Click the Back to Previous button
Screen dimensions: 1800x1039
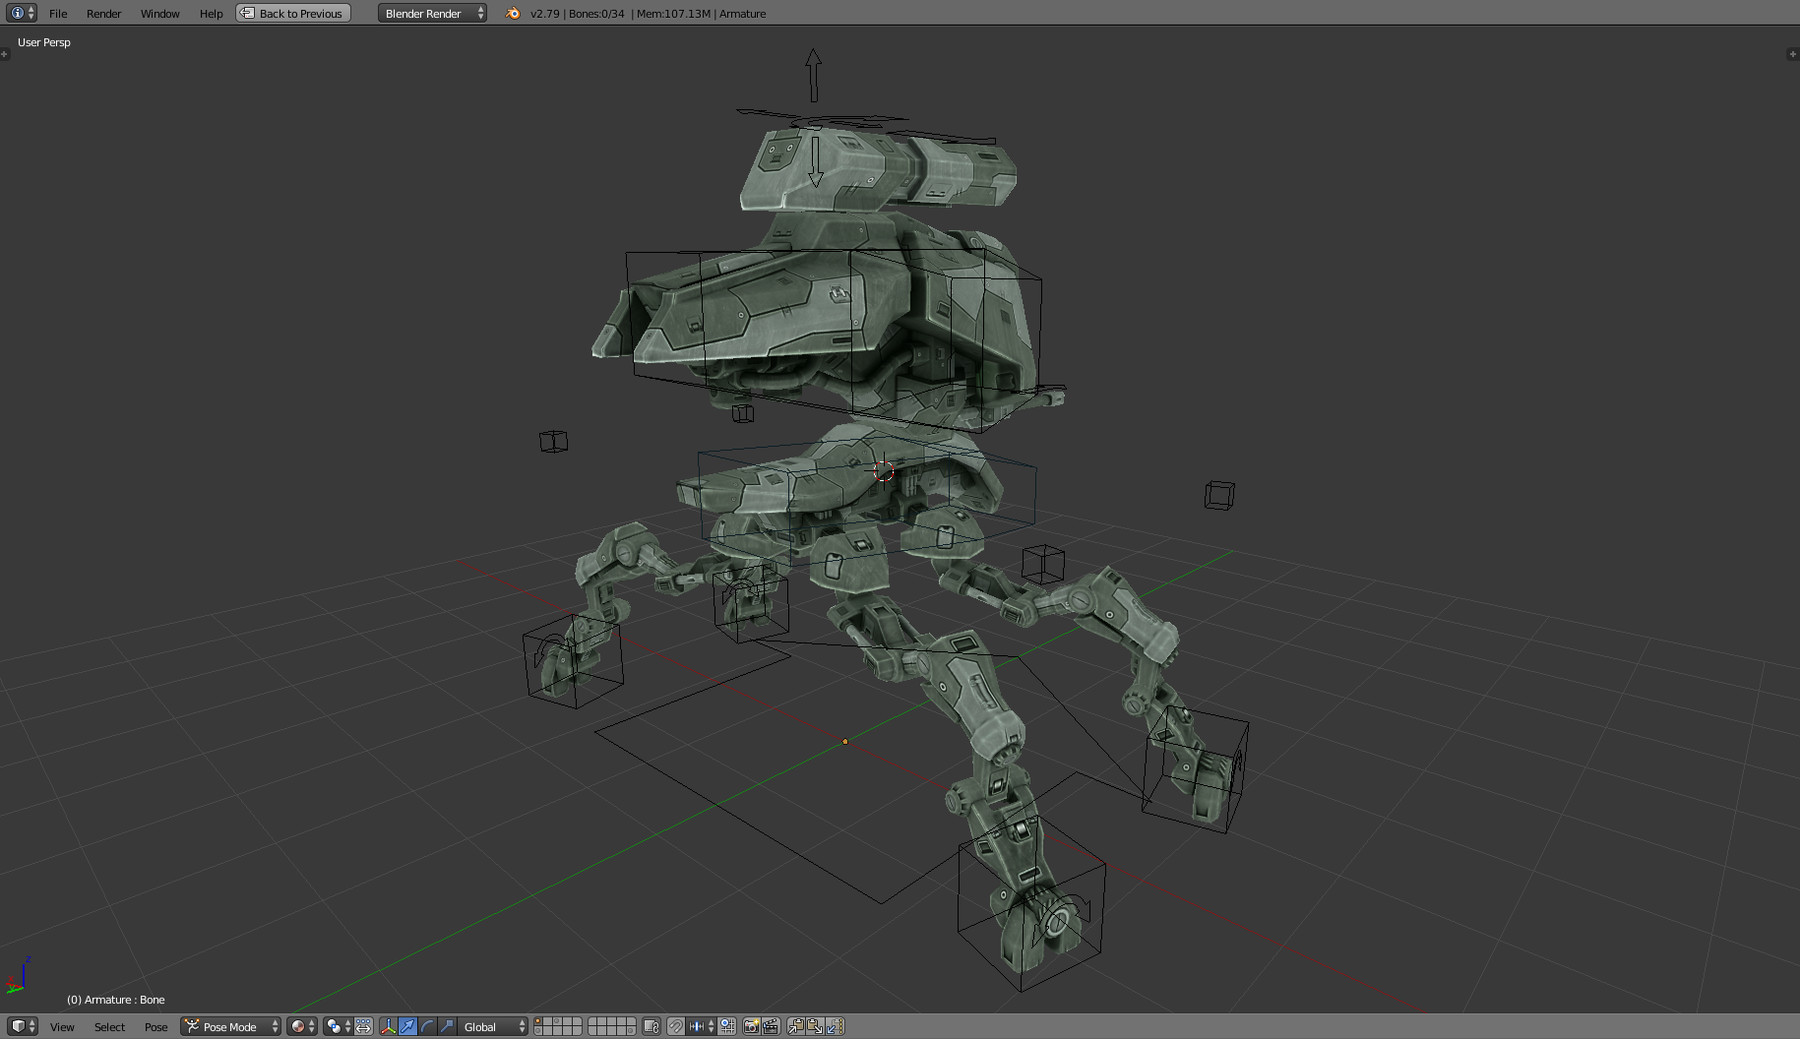tap(292, 13)
